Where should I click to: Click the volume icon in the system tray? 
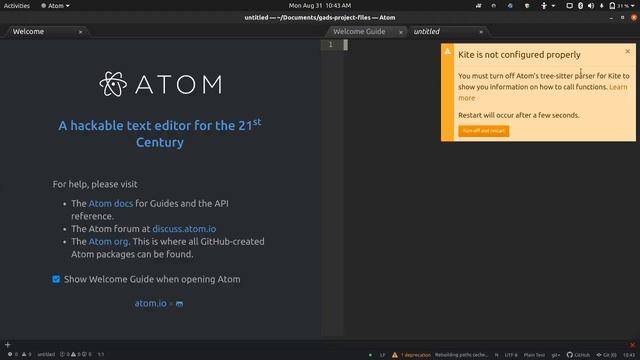(591, 6)
